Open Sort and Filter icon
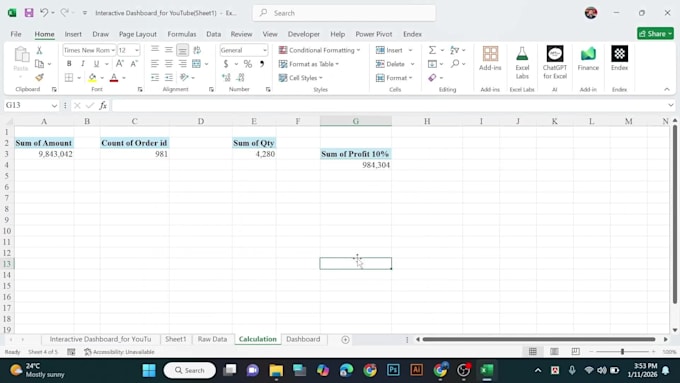680x383 pixels. click(x=454, y=50)
